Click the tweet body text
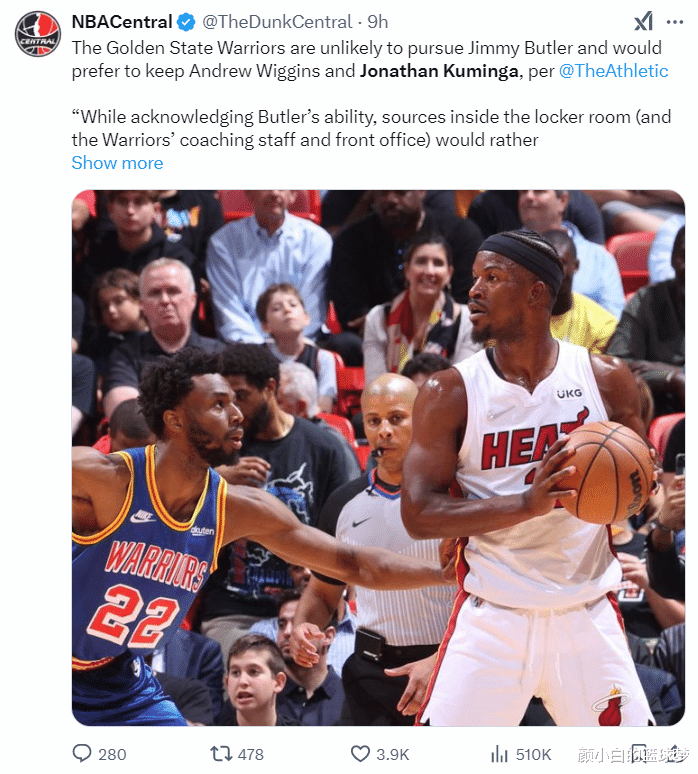Viewport: 698px width, 774px height. (371, 94)
